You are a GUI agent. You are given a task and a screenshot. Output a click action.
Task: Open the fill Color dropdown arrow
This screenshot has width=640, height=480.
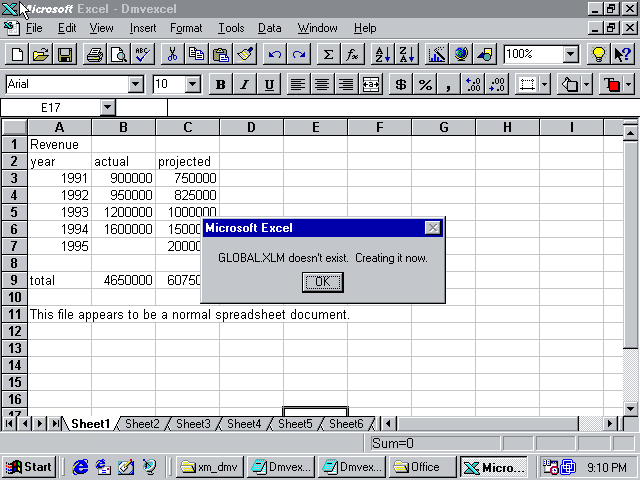tap(587, 84)
